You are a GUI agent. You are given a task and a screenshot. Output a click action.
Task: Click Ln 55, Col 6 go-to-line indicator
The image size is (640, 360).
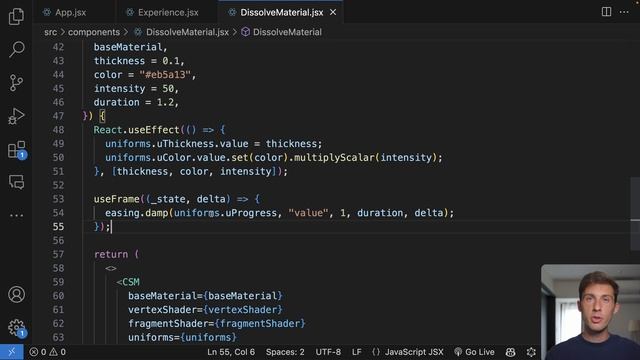[231, 352]
